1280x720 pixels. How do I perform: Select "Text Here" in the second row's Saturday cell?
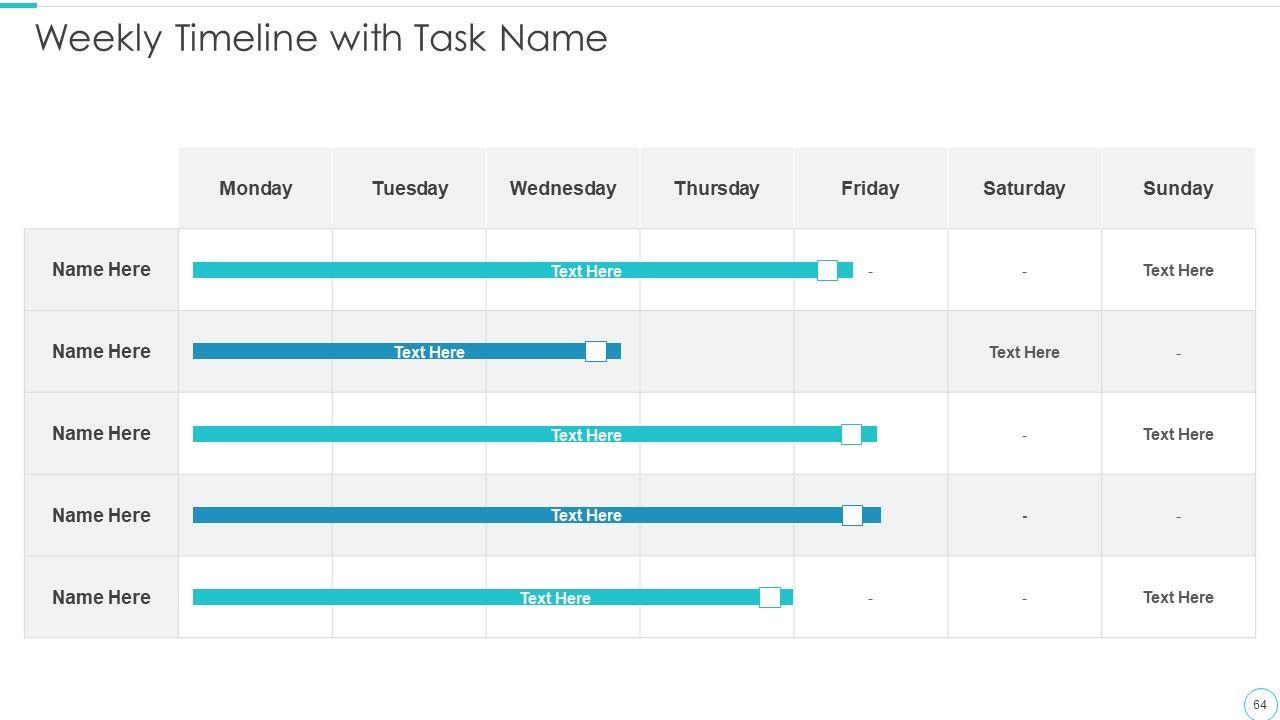point(1024,352)
